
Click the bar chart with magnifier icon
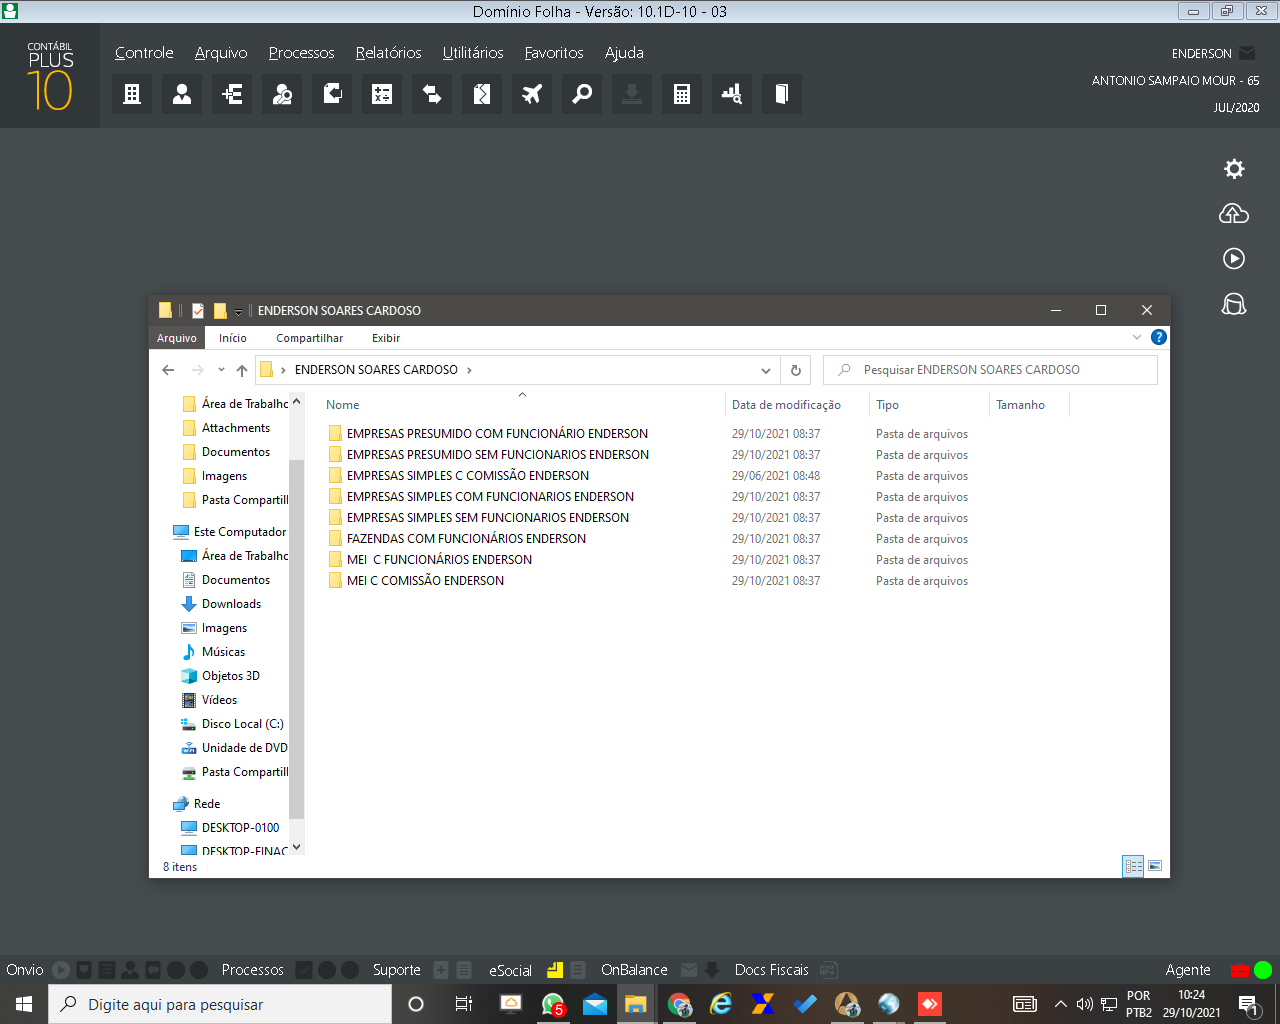pos(732,94)
